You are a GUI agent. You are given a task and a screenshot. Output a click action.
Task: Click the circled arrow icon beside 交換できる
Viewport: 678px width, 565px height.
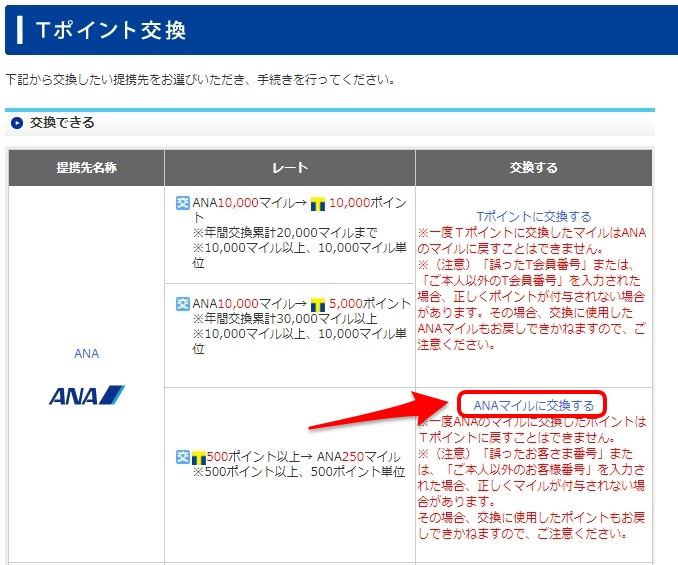pyautogui.click(x=17, y=123)
